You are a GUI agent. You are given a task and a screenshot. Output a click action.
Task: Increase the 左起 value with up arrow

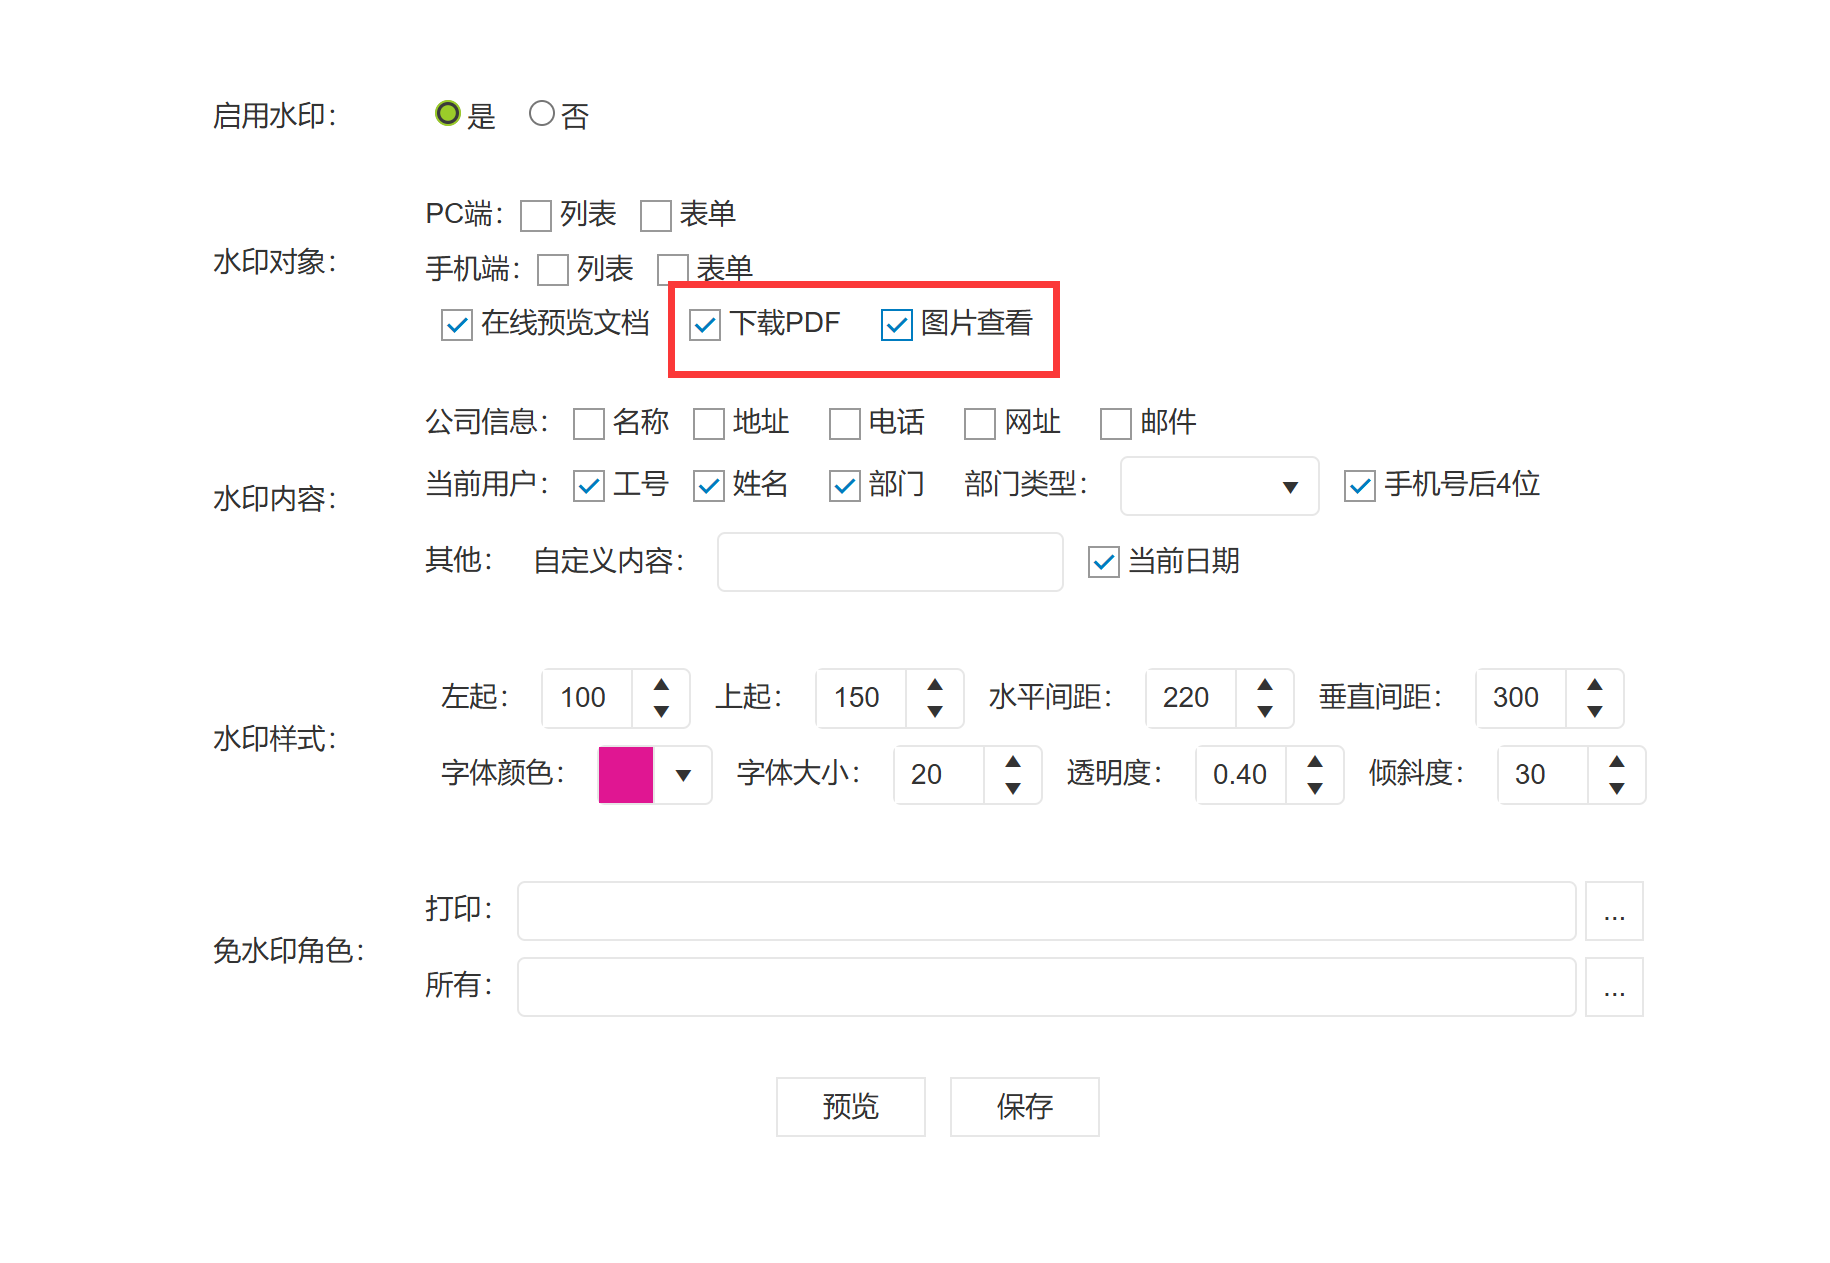pyautogui.click(x=661, y=685)
